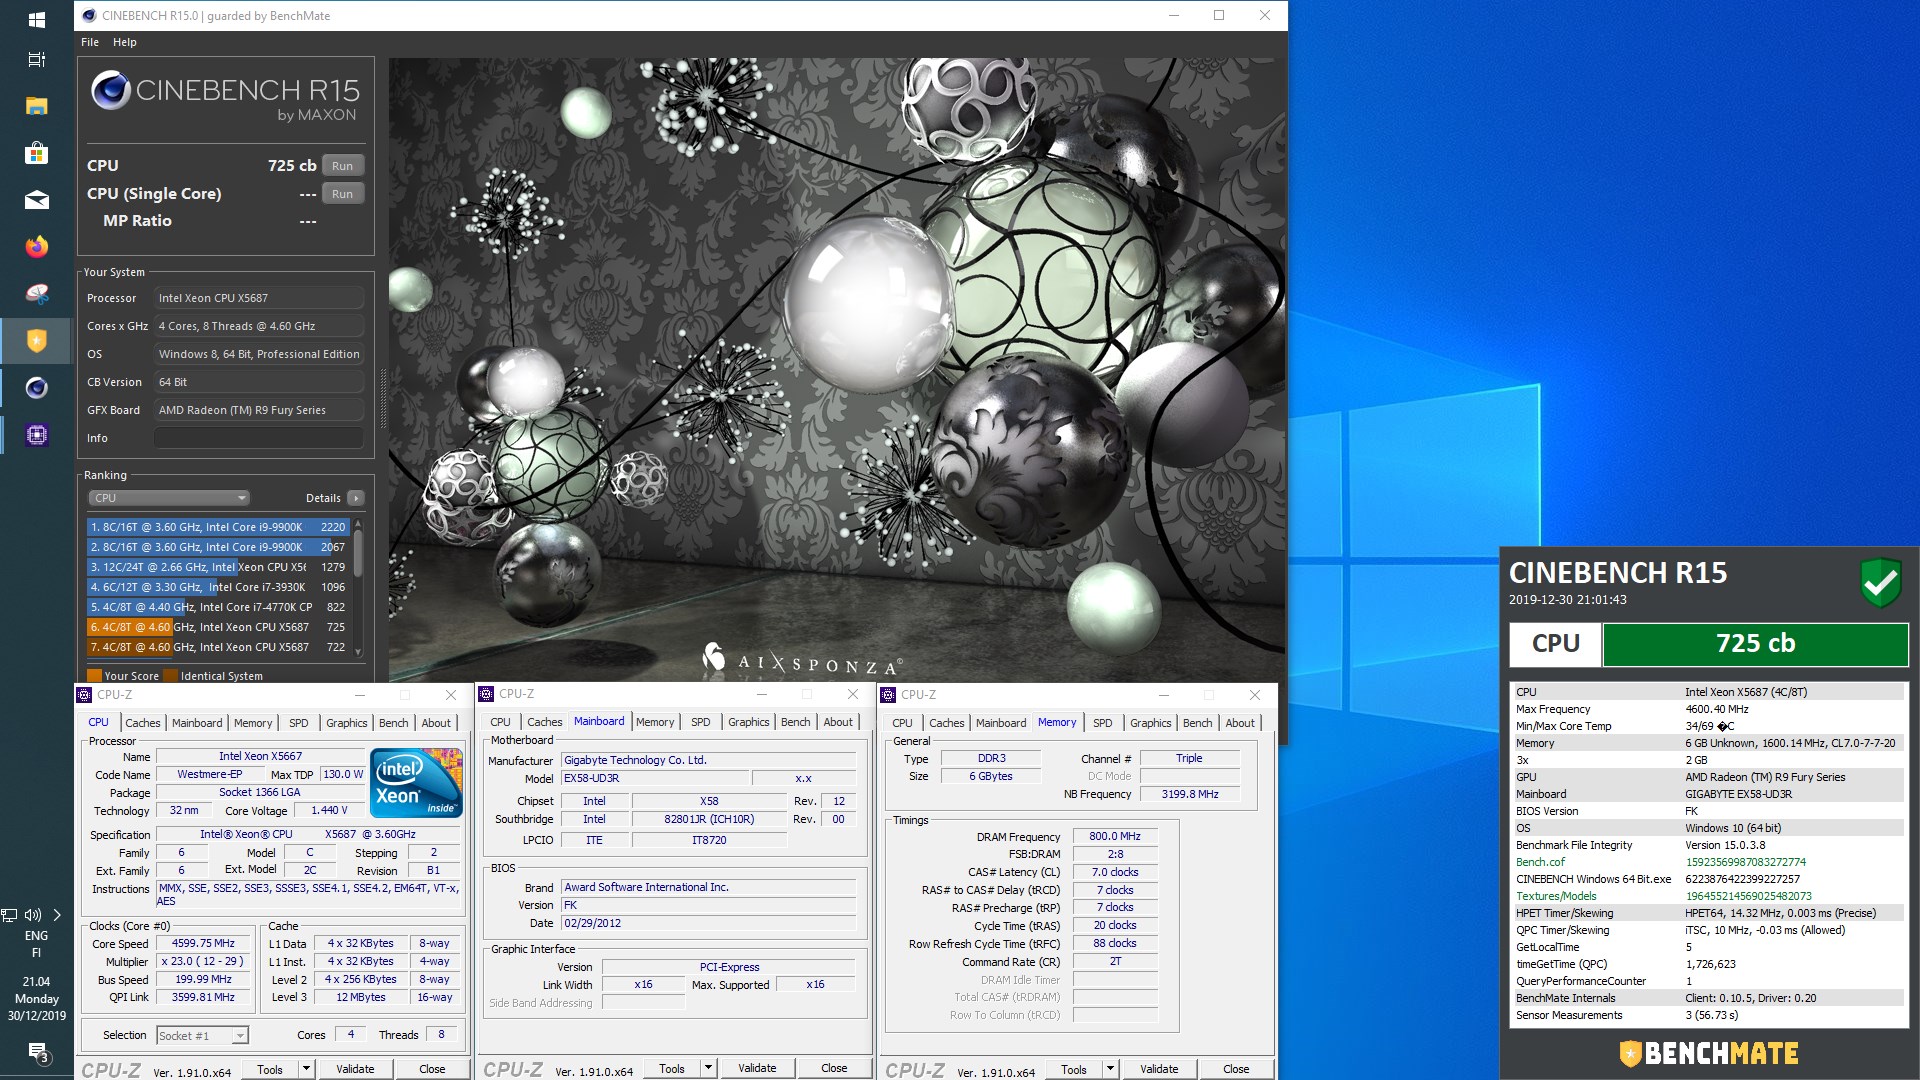Image resolution: width=1920 pixels, height=1080 pixels.
Task: Select ranking entry Intel Core i7-3930K 1096
Action: [217, 587]
